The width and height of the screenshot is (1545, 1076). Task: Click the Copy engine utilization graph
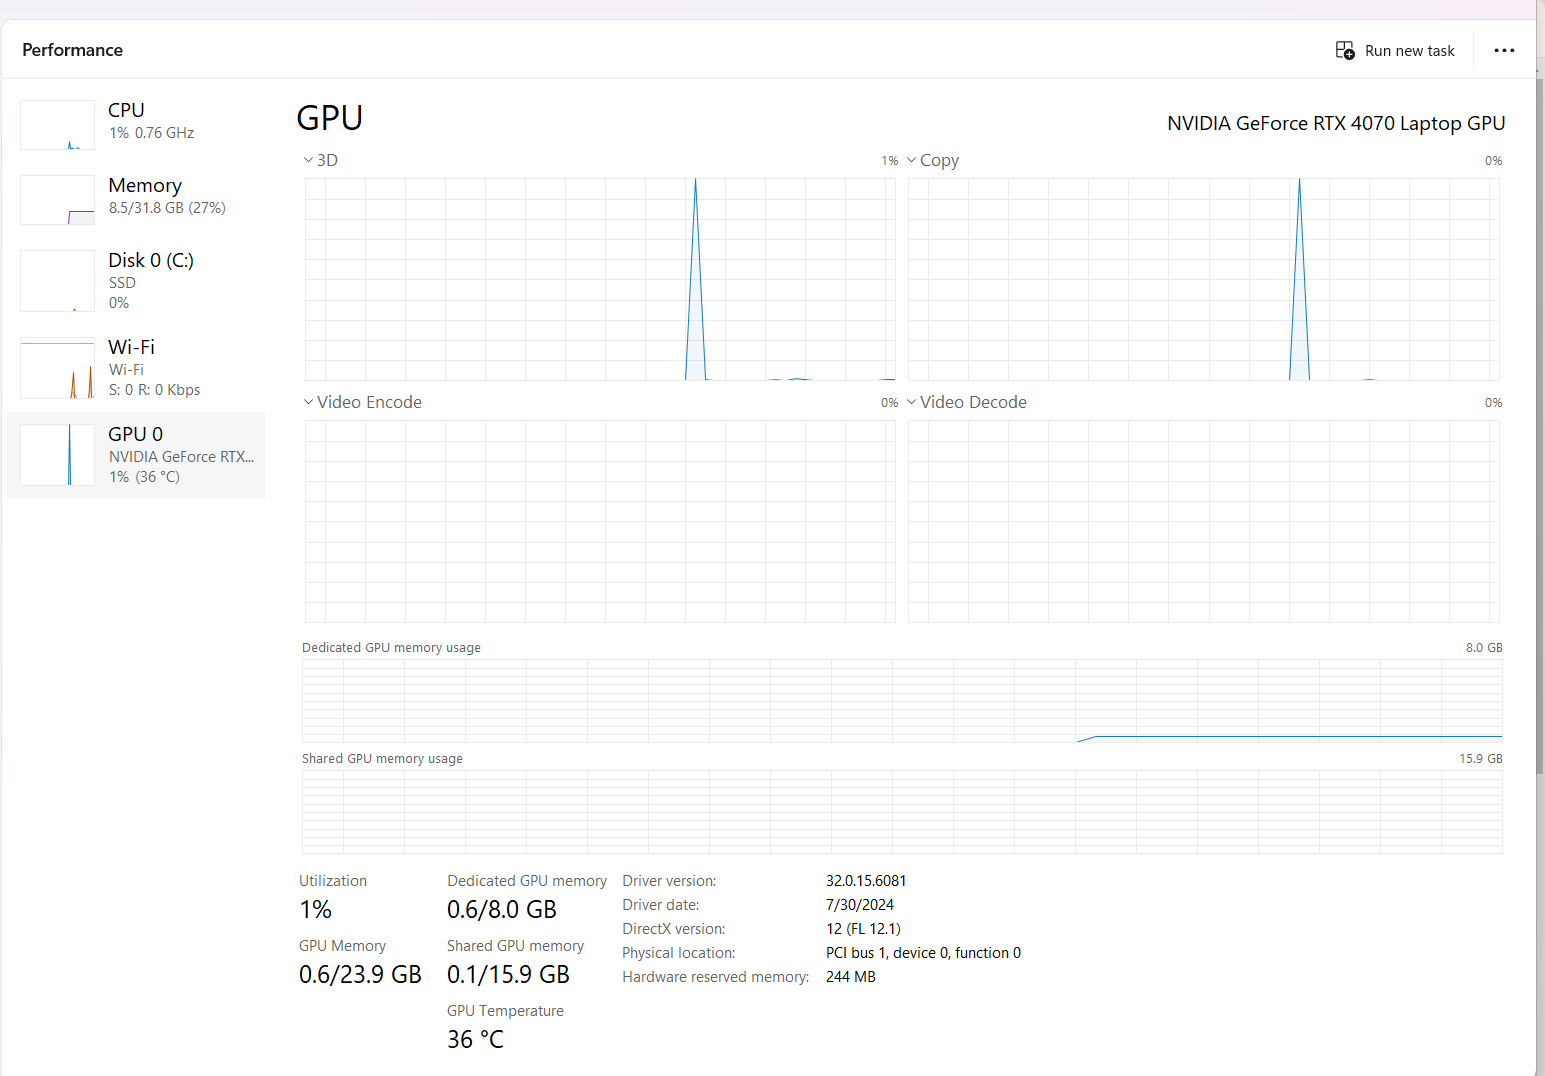click(x=1204, y=279)
